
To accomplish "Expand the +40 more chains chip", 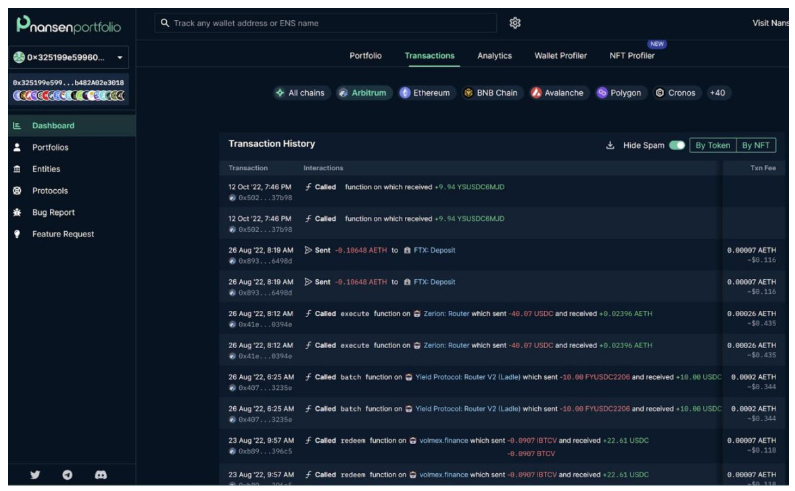I will coord(717,93).
